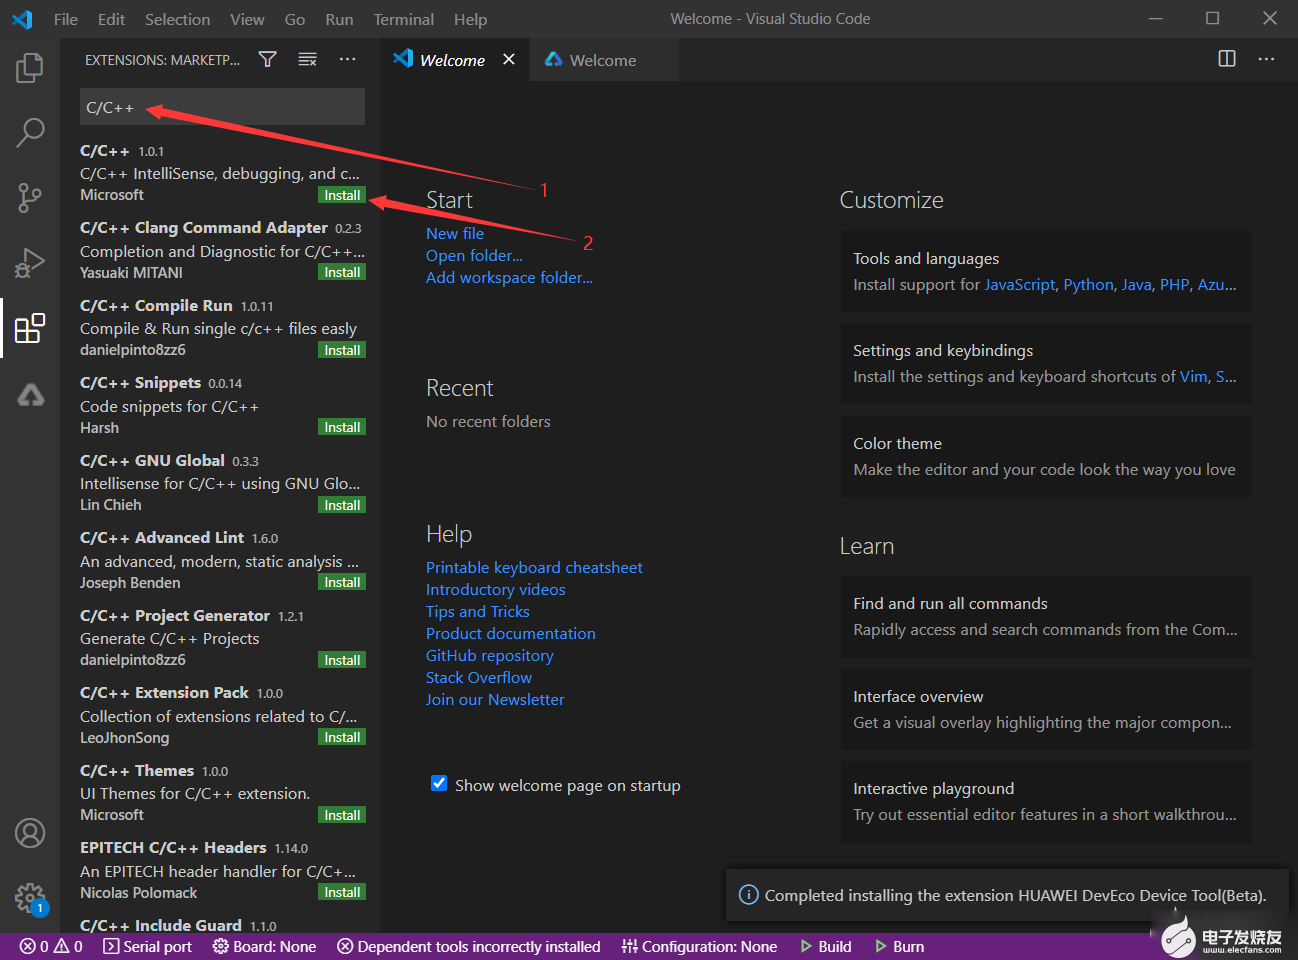Screen dimensions: 1298x960
Task: Open Product documentation link
Action: (x=511, y=633)
